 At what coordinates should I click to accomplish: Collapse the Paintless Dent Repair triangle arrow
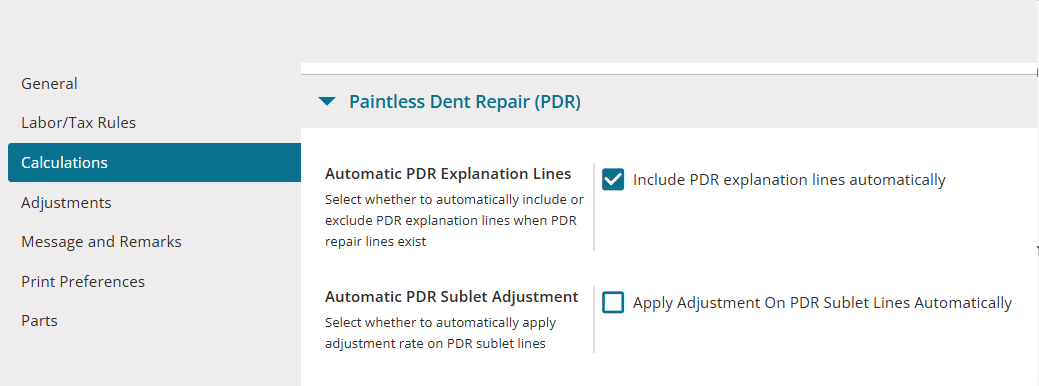tap(327, 101)
